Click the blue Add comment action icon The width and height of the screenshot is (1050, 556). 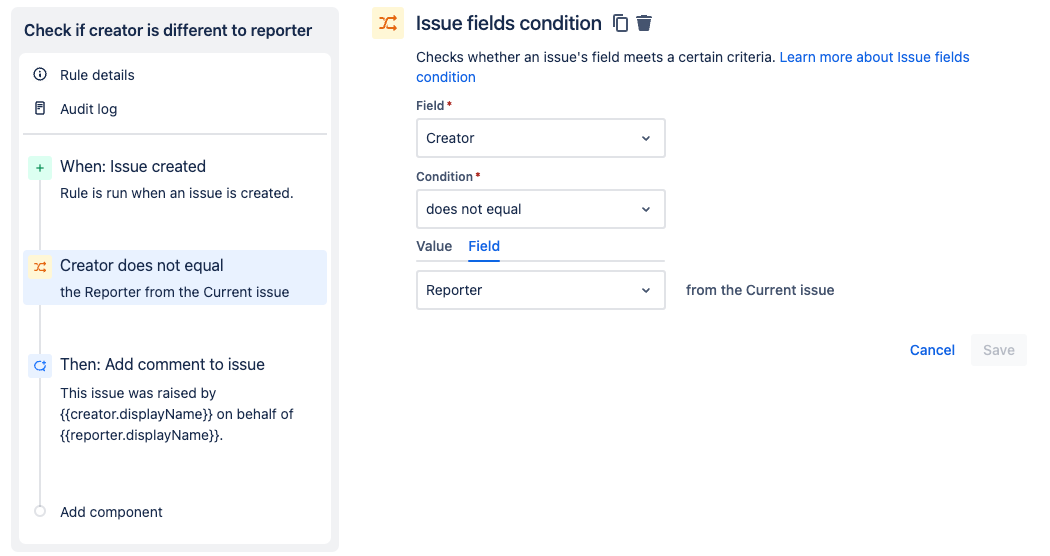pyautogui.click(x=40, y=366)
